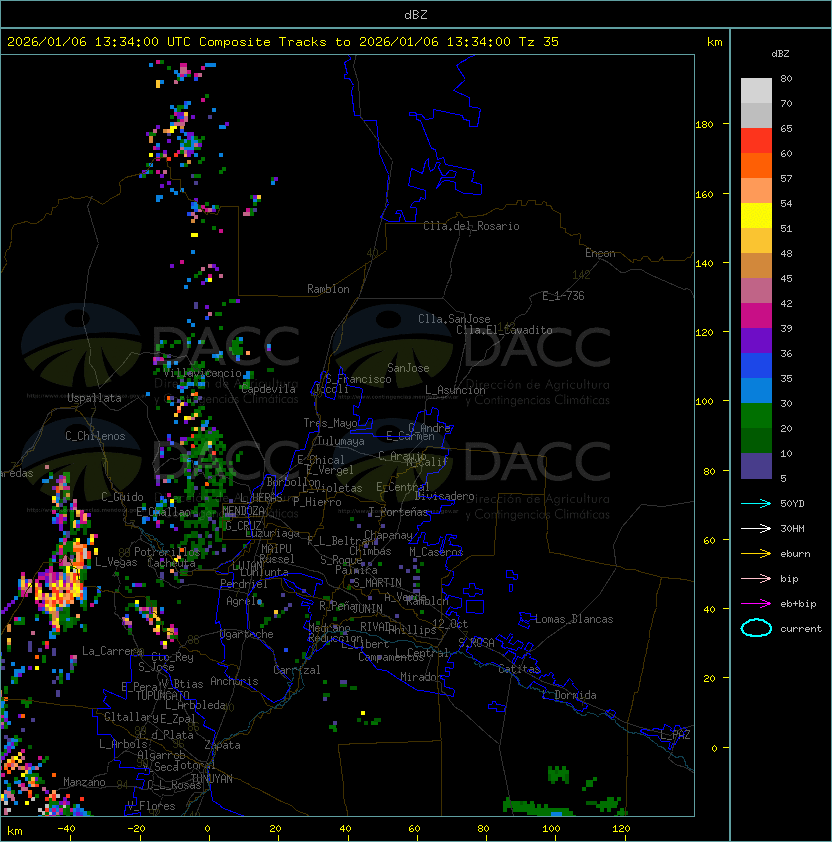Select the Uspallata label on the map
Viewport: 832px width, 842px height.
pos(94,398)
